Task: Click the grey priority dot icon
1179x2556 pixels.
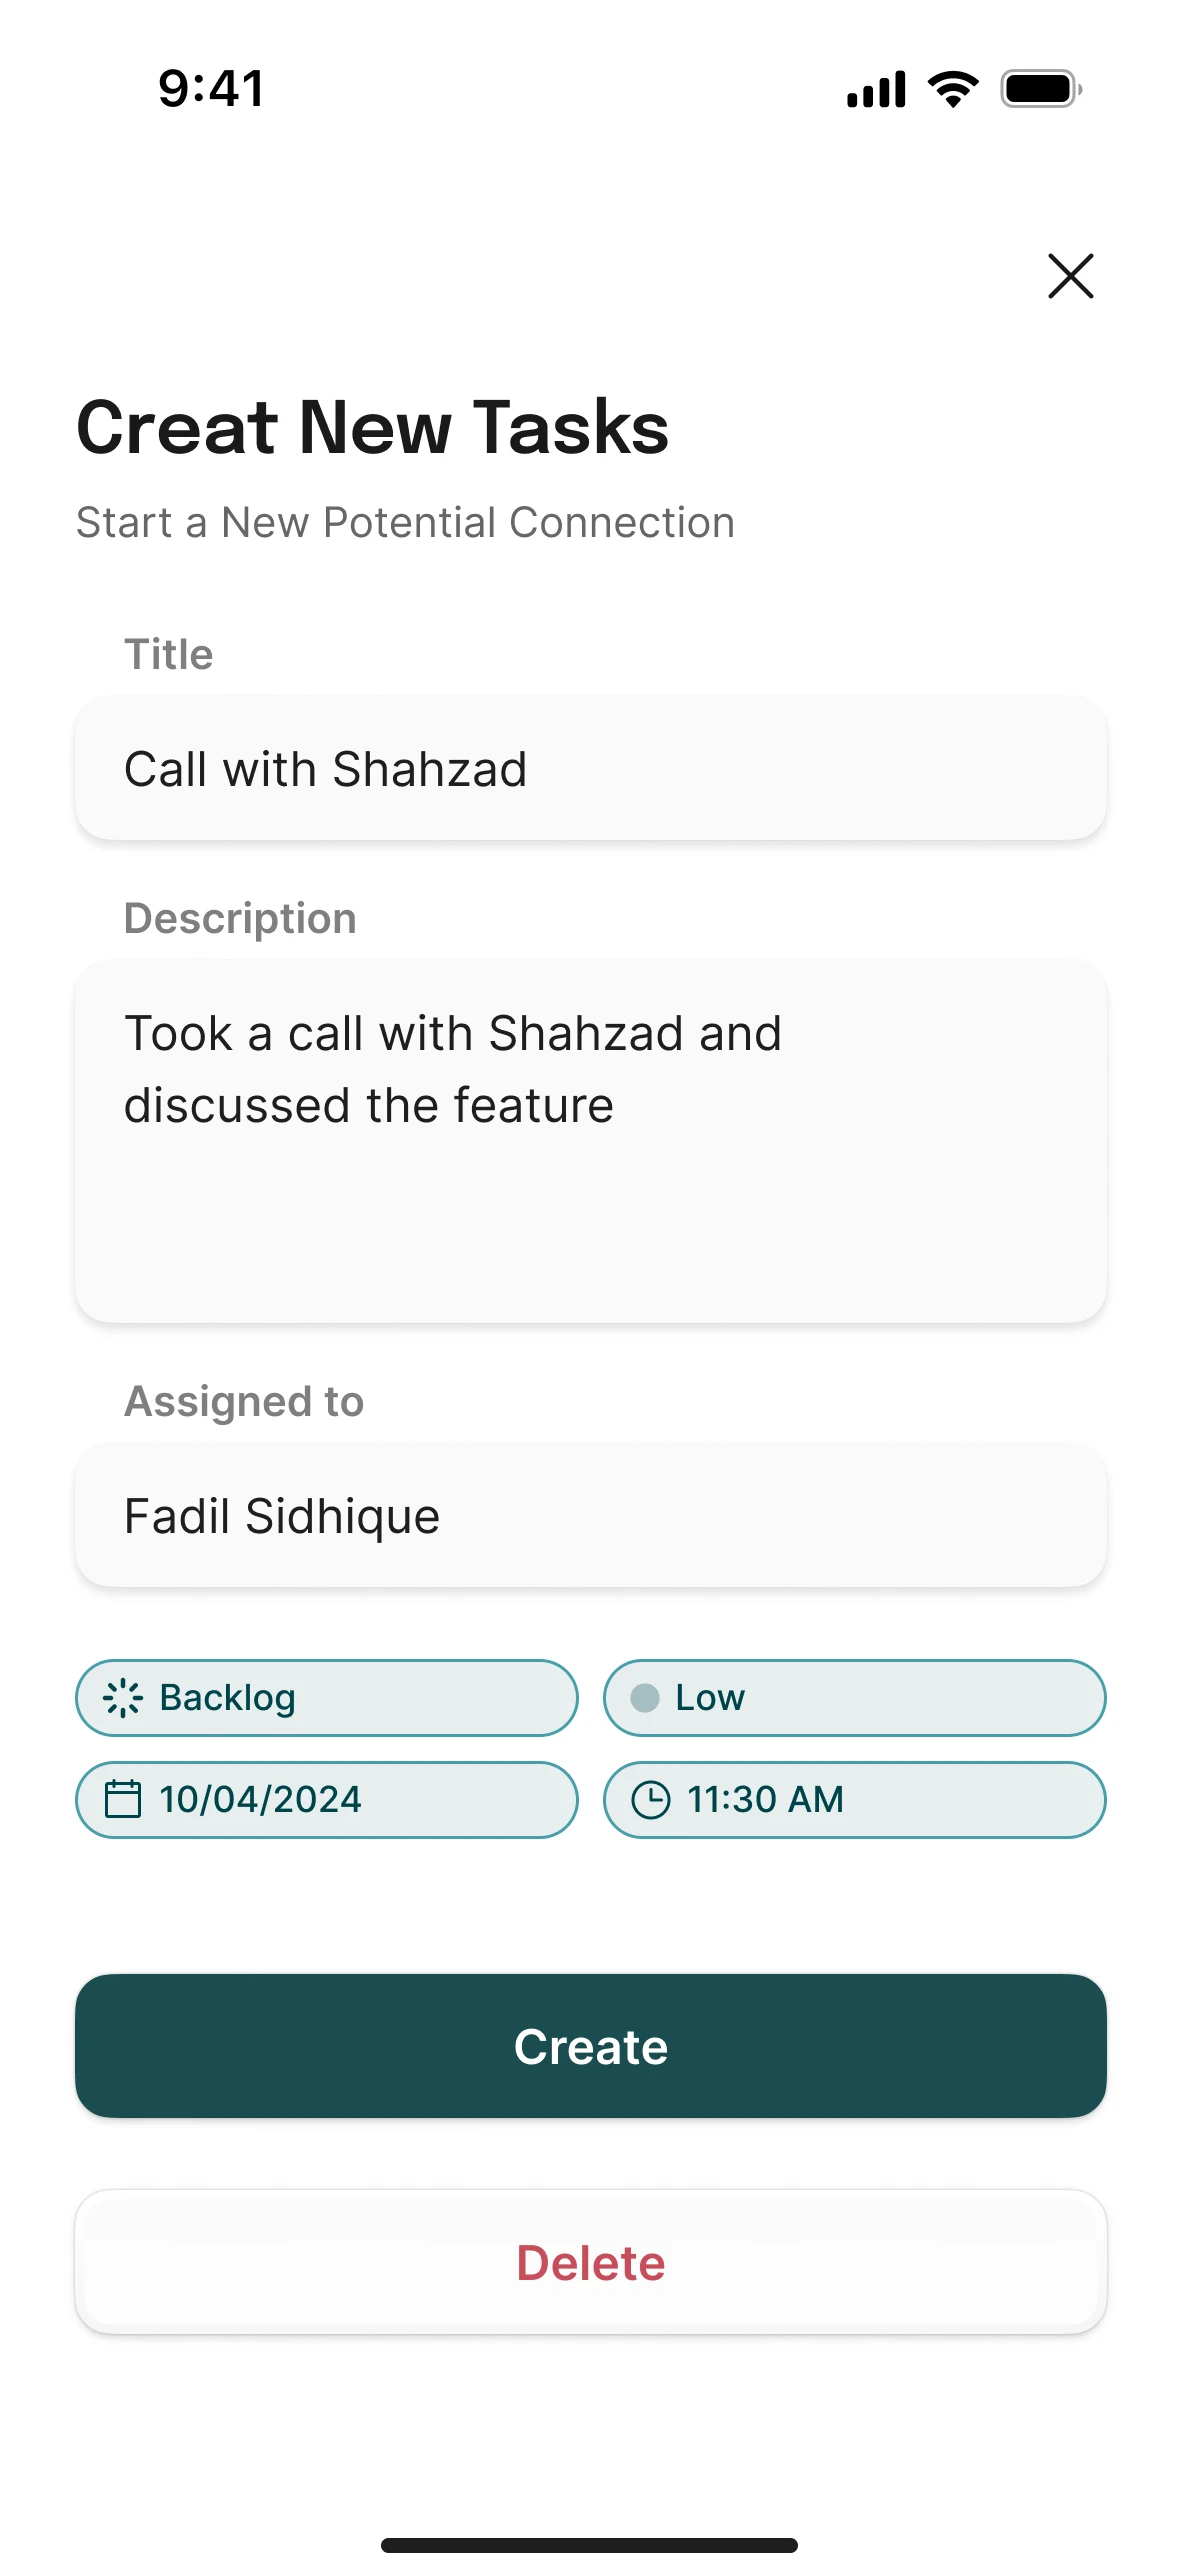Action: (x=645, y=1698)
